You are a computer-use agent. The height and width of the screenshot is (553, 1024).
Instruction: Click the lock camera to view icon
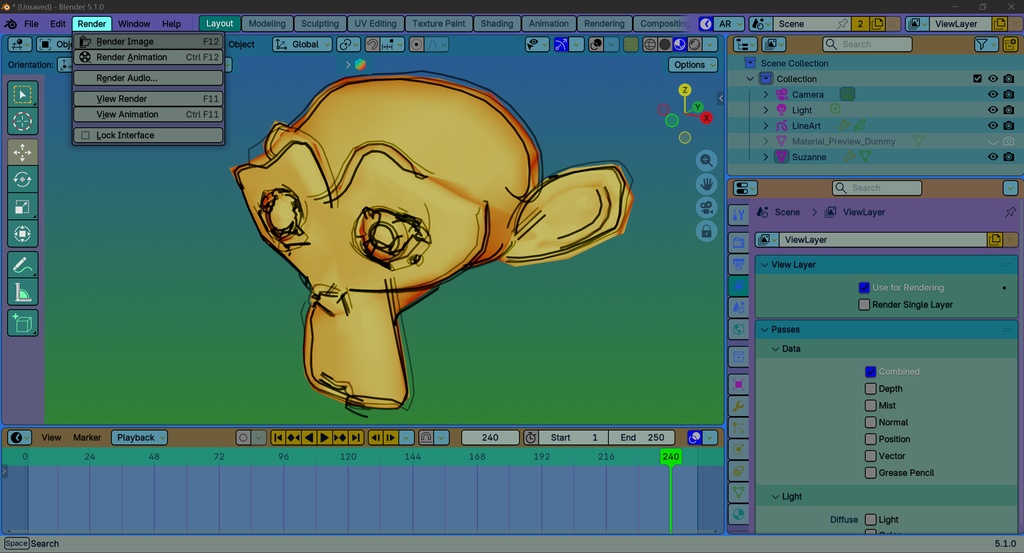pyautogui.click(x=706, y=231)
